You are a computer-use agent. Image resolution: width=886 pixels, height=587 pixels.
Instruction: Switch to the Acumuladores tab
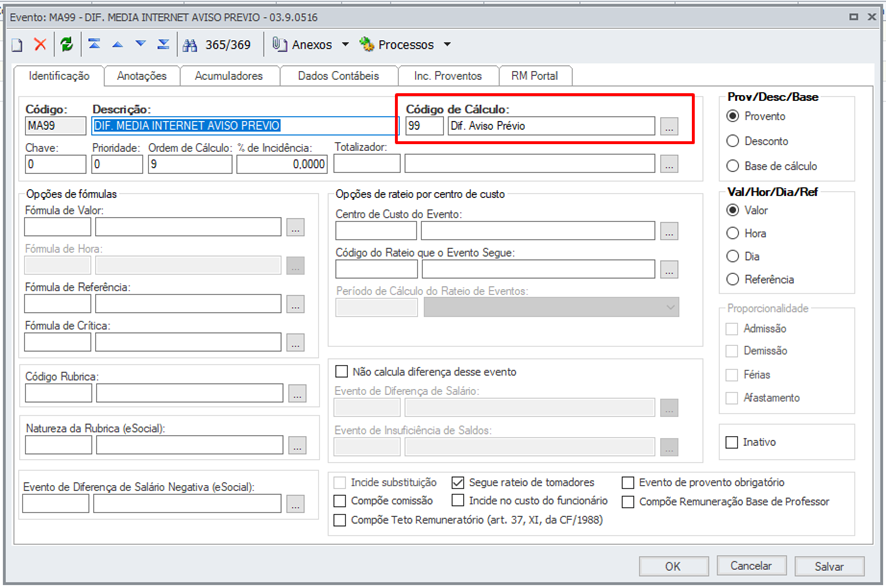(x=229, y=76)
